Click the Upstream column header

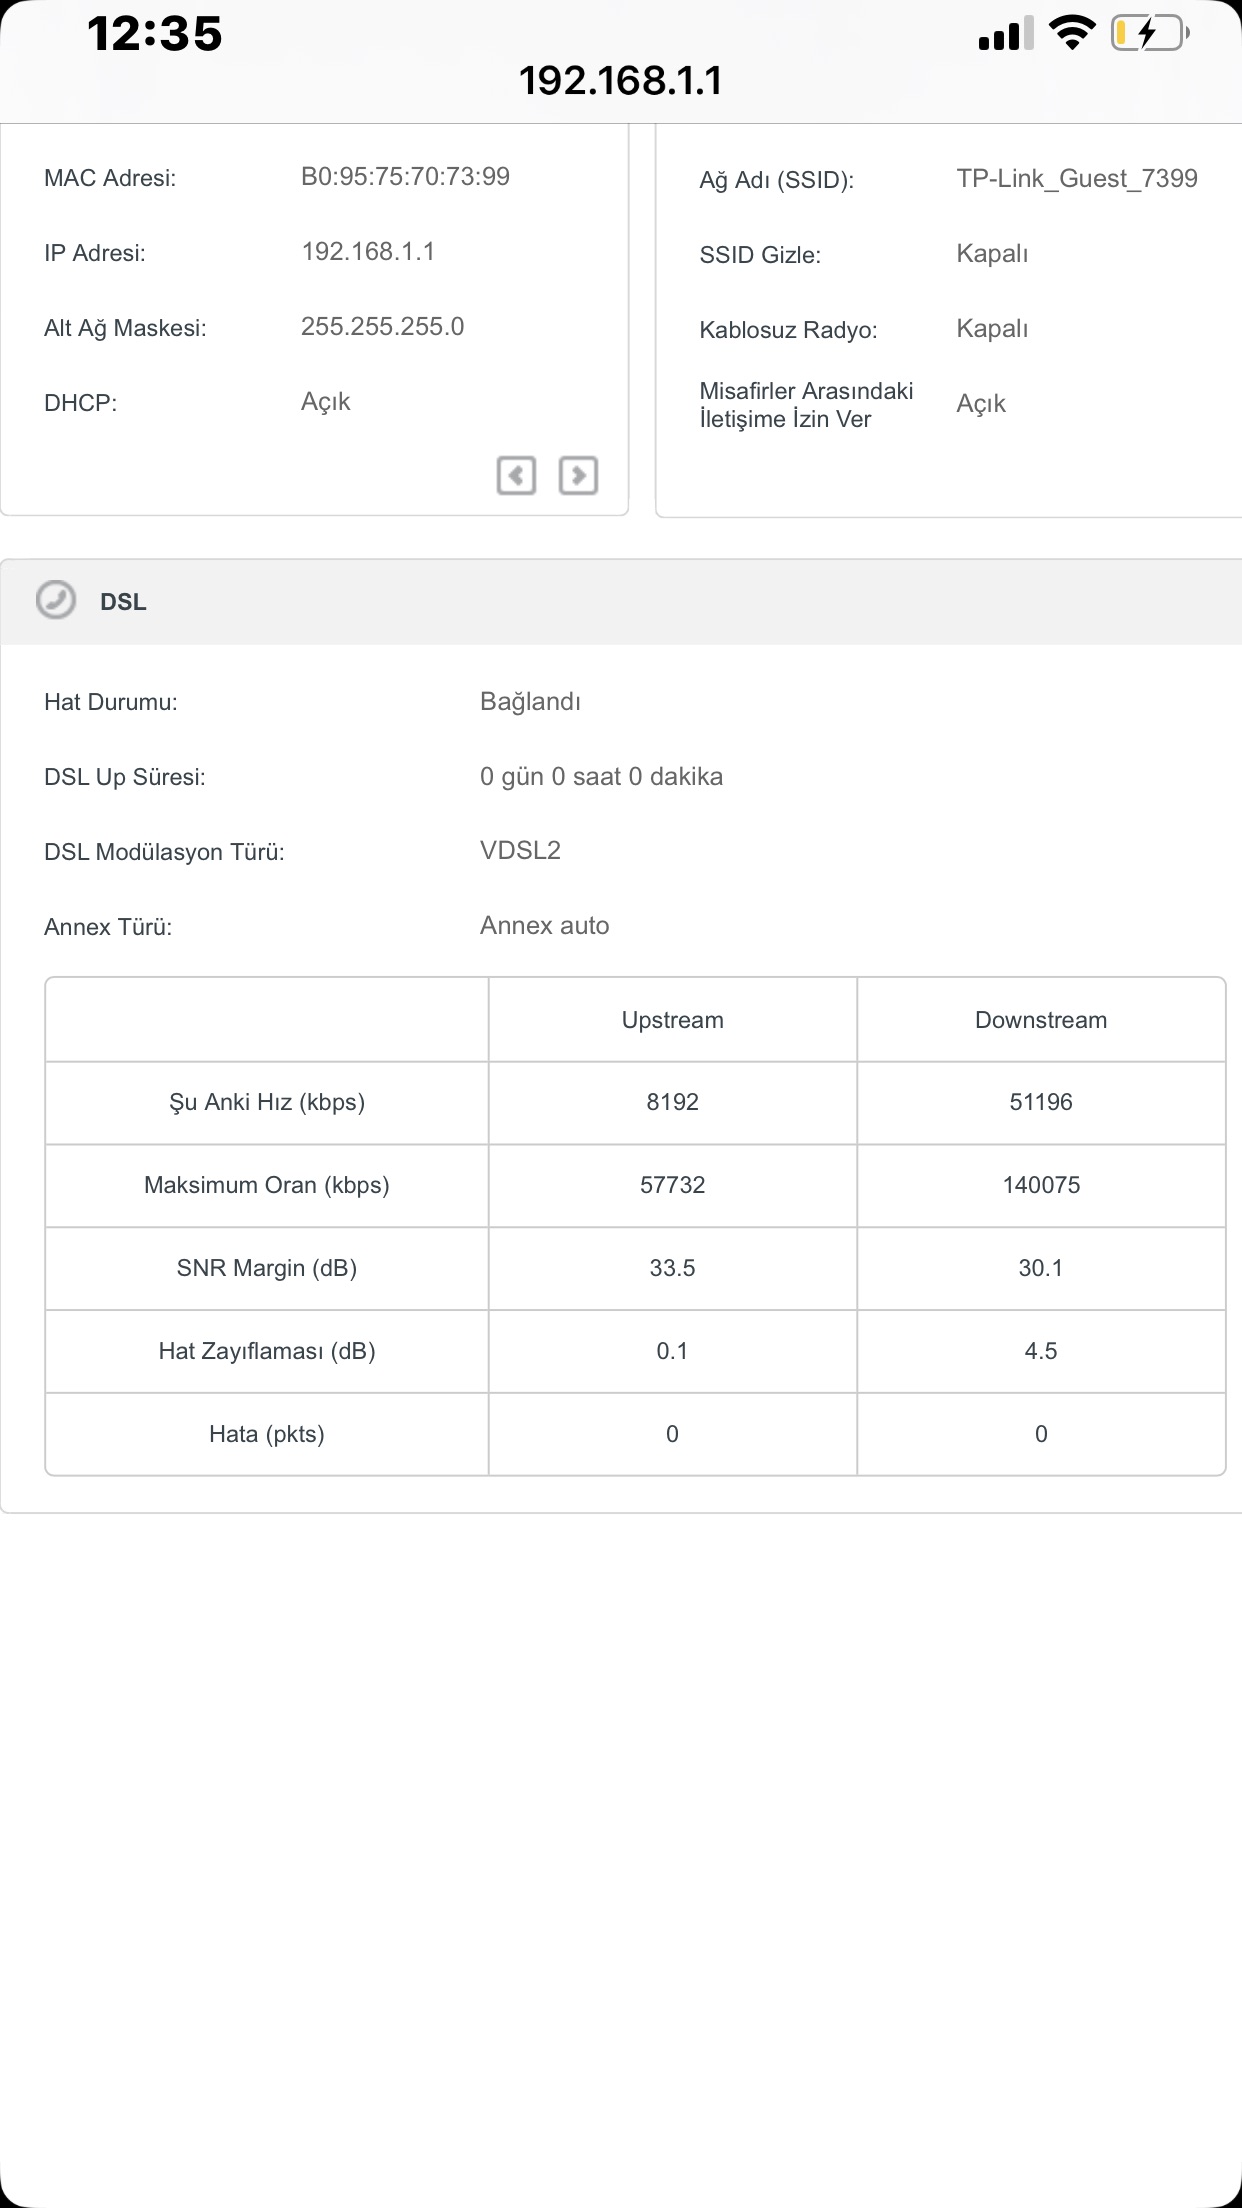673,1020
